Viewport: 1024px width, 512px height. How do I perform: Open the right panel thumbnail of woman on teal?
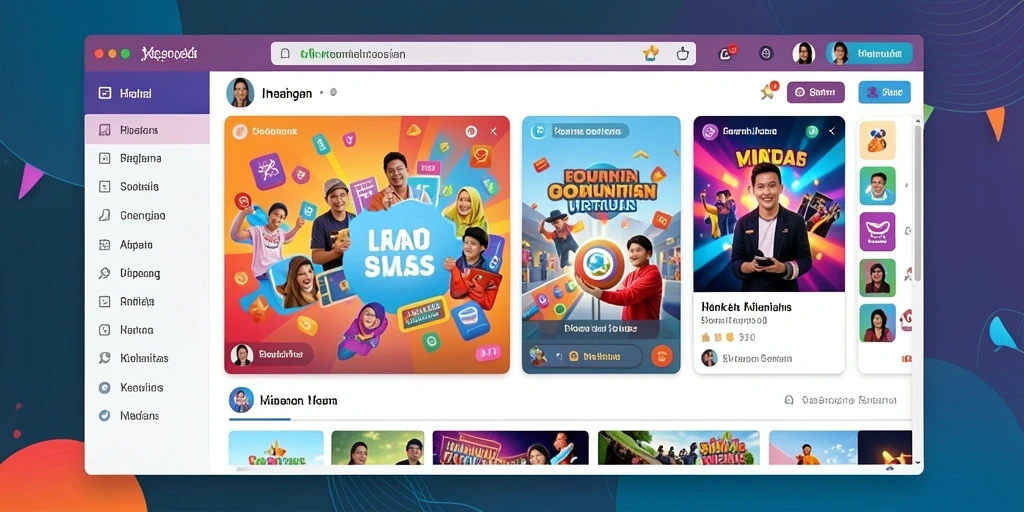[x=877, y=323]
